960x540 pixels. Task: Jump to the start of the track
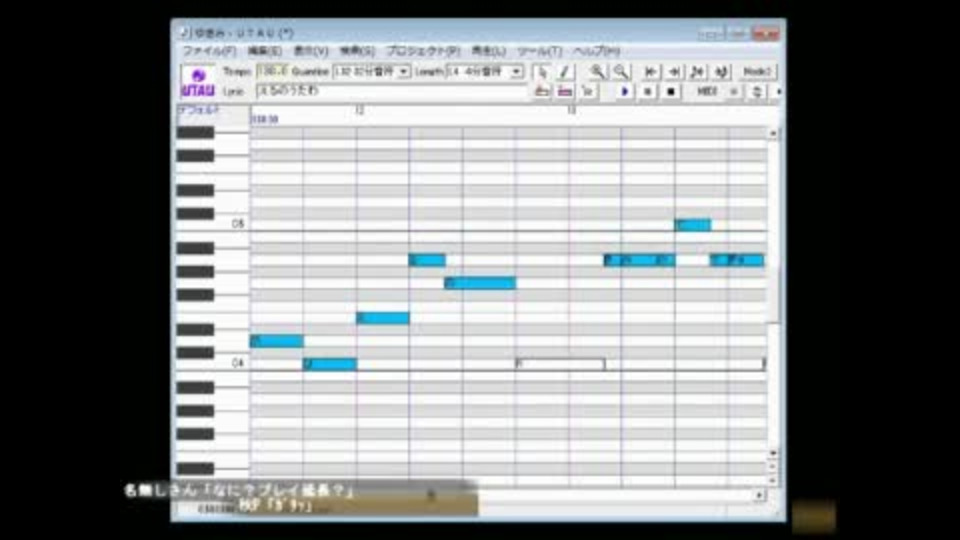click(650, 72)
